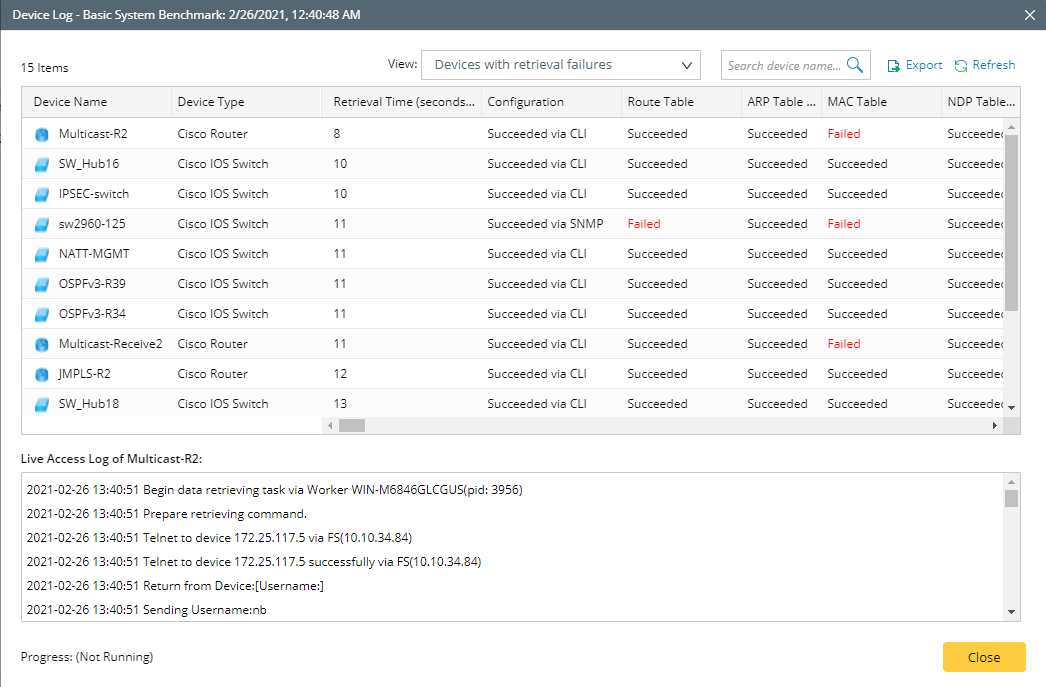Screen dimensions: 1046x687
Task: Click log line Prepare retrieving command
Action: point(167,514)
